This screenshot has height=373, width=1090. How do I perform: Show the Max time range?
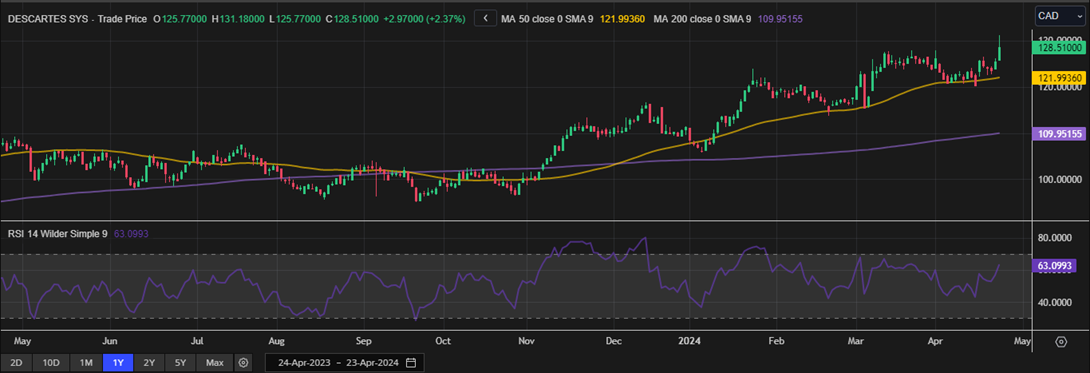(215, 363)
